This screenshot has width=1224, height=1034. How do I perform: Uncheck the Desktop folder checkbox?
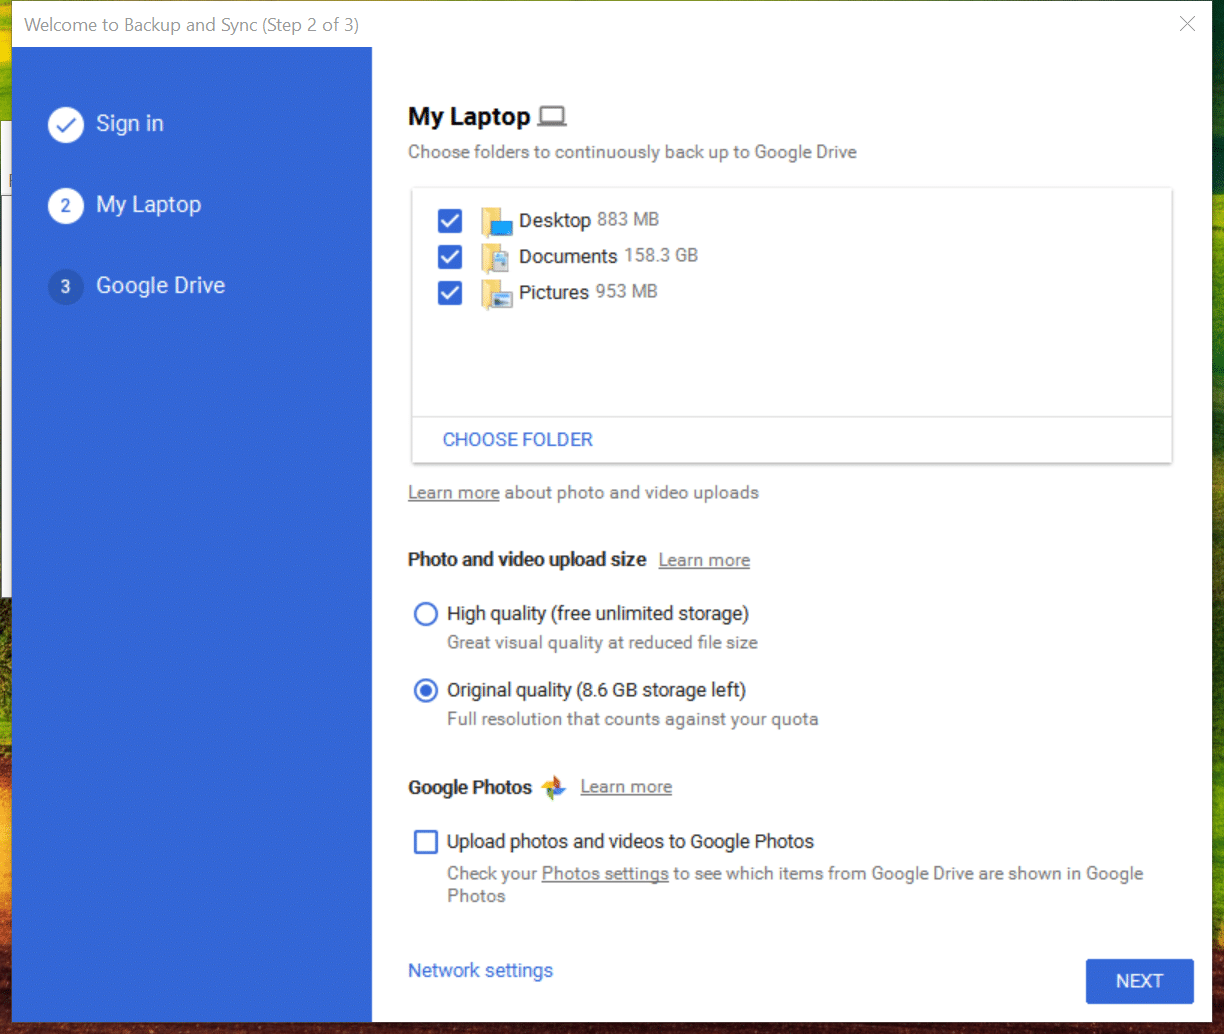450,221
